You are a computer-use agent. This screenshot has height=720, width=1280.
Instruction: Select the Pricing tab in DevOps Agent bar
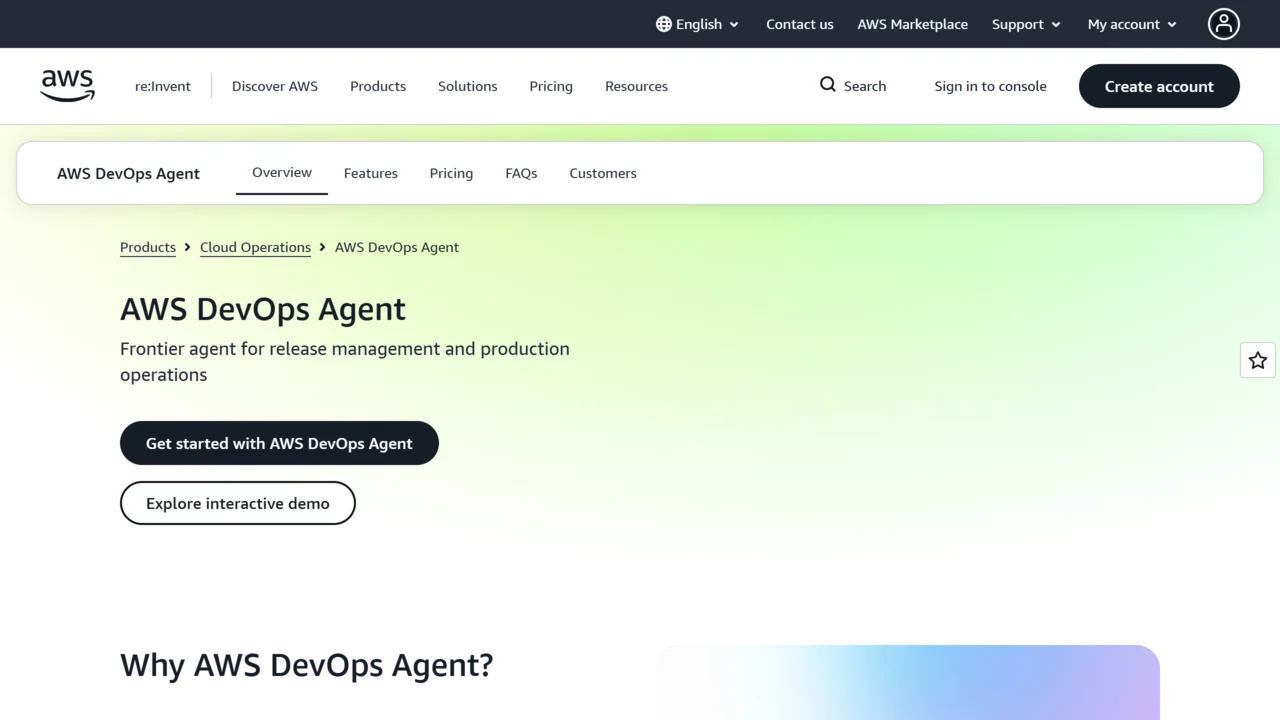point(451,173)
